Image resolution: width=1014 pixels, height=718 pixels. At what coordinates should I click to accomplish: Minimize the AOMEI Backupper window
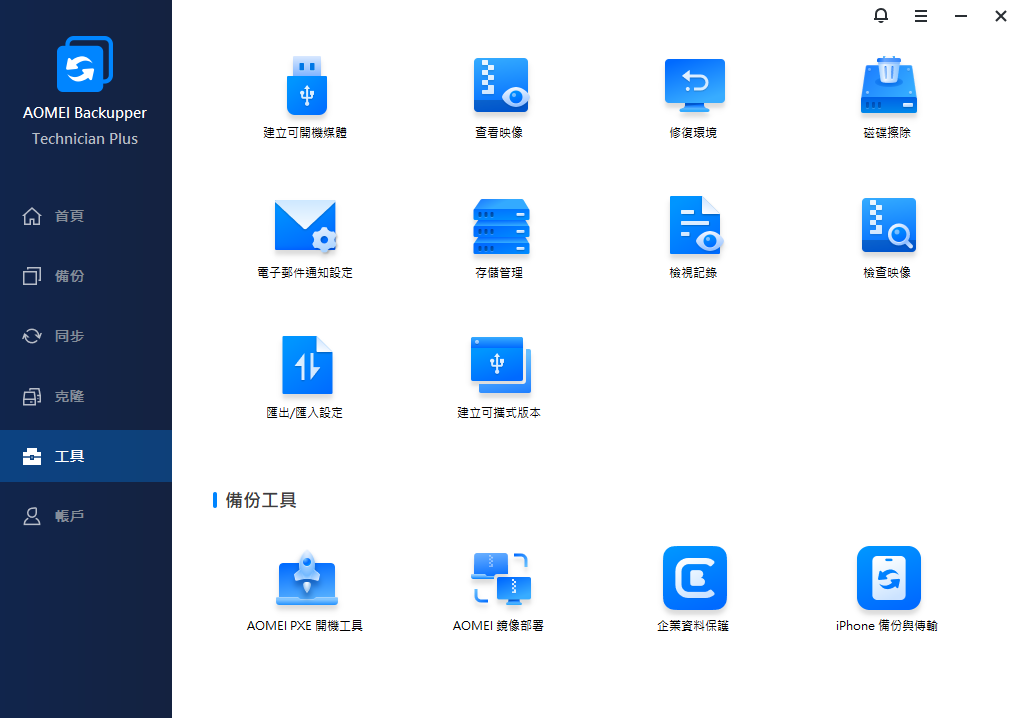(x=961, y=16)
